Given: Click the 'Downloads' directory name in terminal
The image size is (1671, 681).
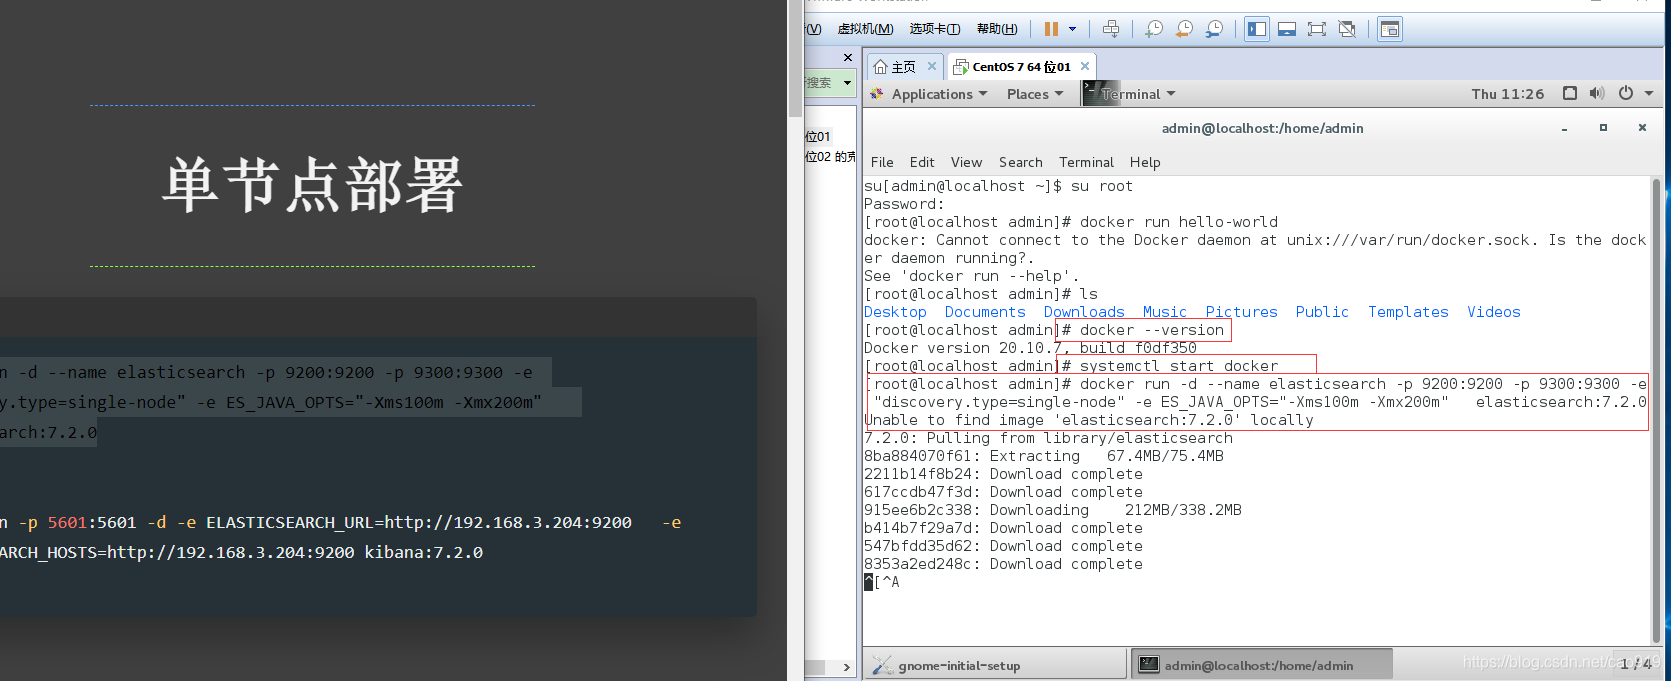Looking at the screenshot, I should (x=1084, y=312).
